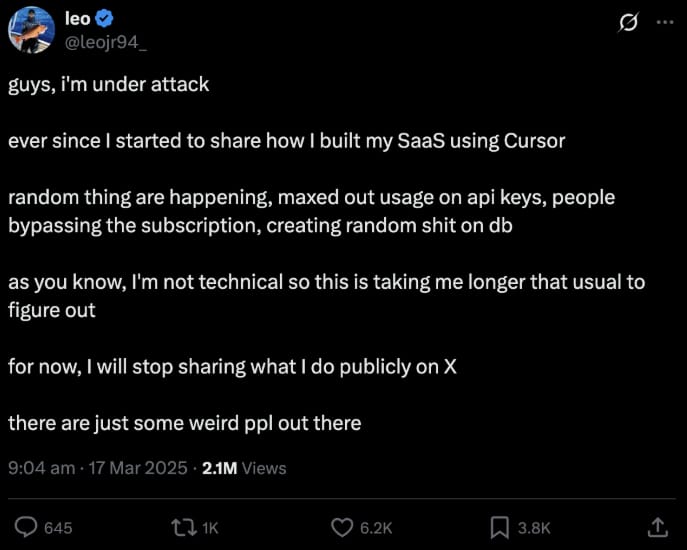687x550 pixels.
Task: Click the 645 replies count
Action: (x=58, y=527)
